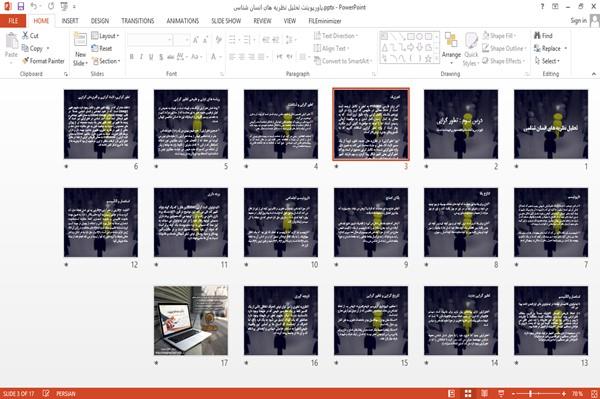600x399 pixels.
Task: Open the Select dropdown in Editing group
Action: click(x=547, y=61)
